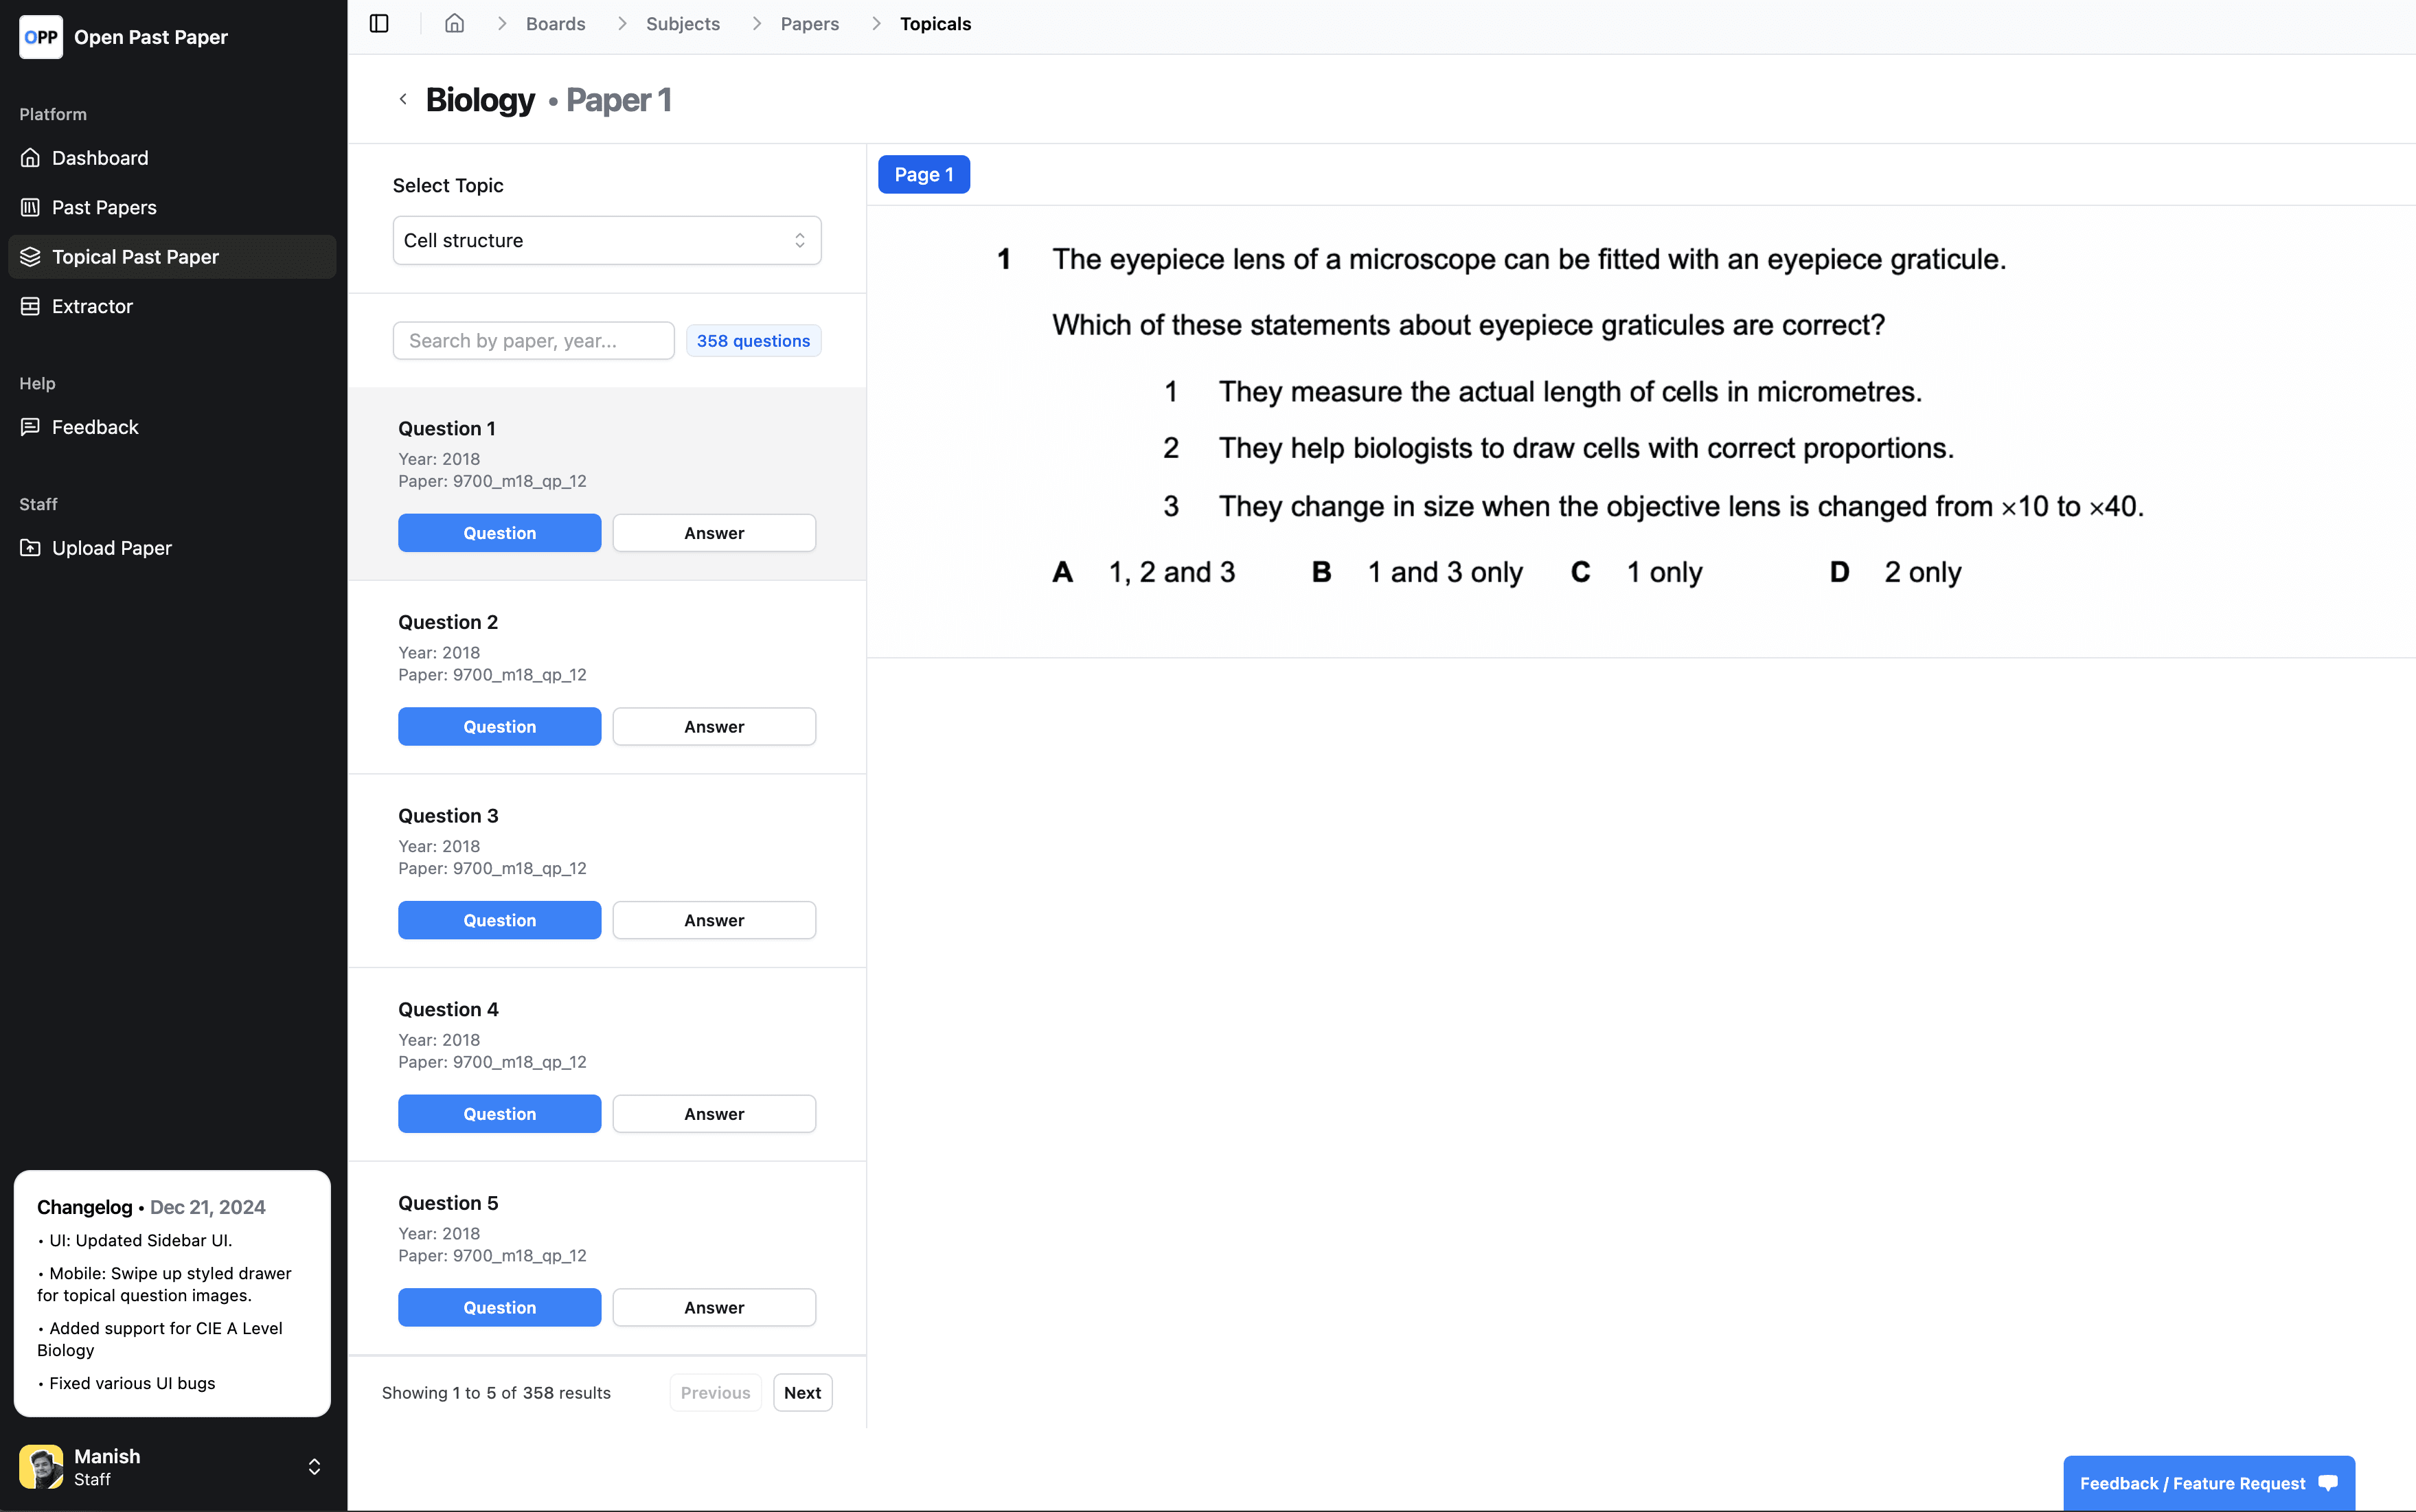
Task: Click the Upload Paper folder icon
Action: tap(31, 548)
